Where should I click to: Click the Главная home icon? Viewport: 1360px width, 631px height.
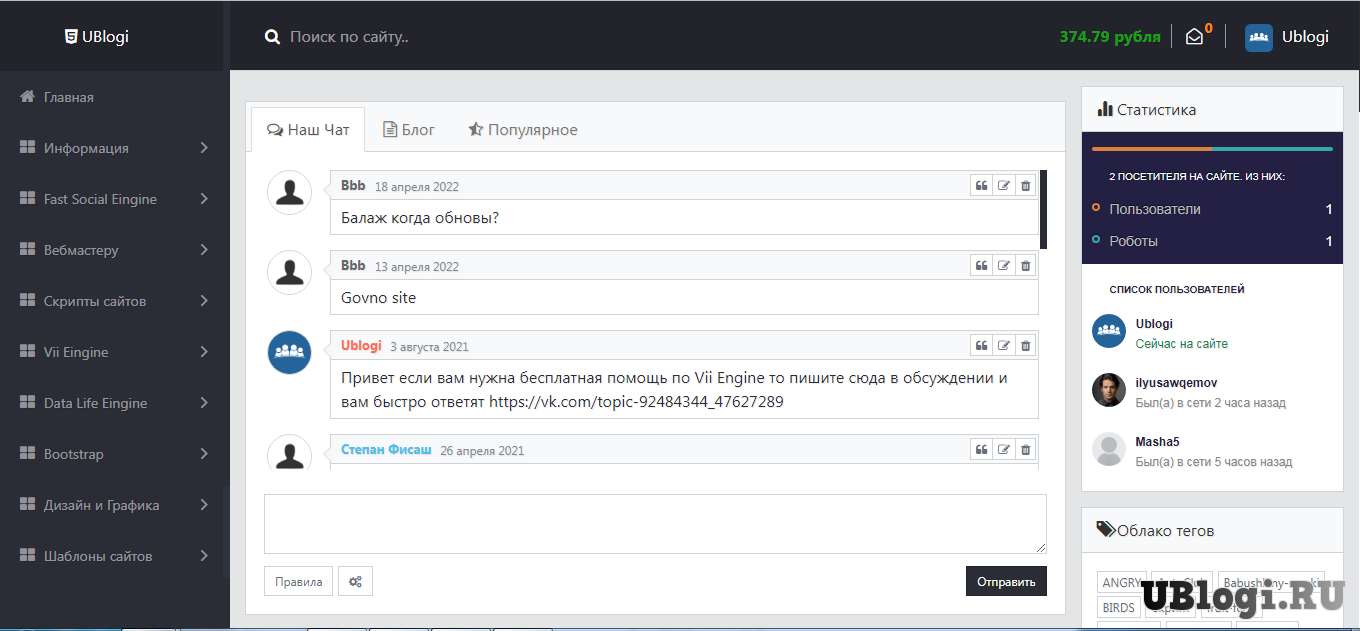pyautogui.click(x=28, y=97)
